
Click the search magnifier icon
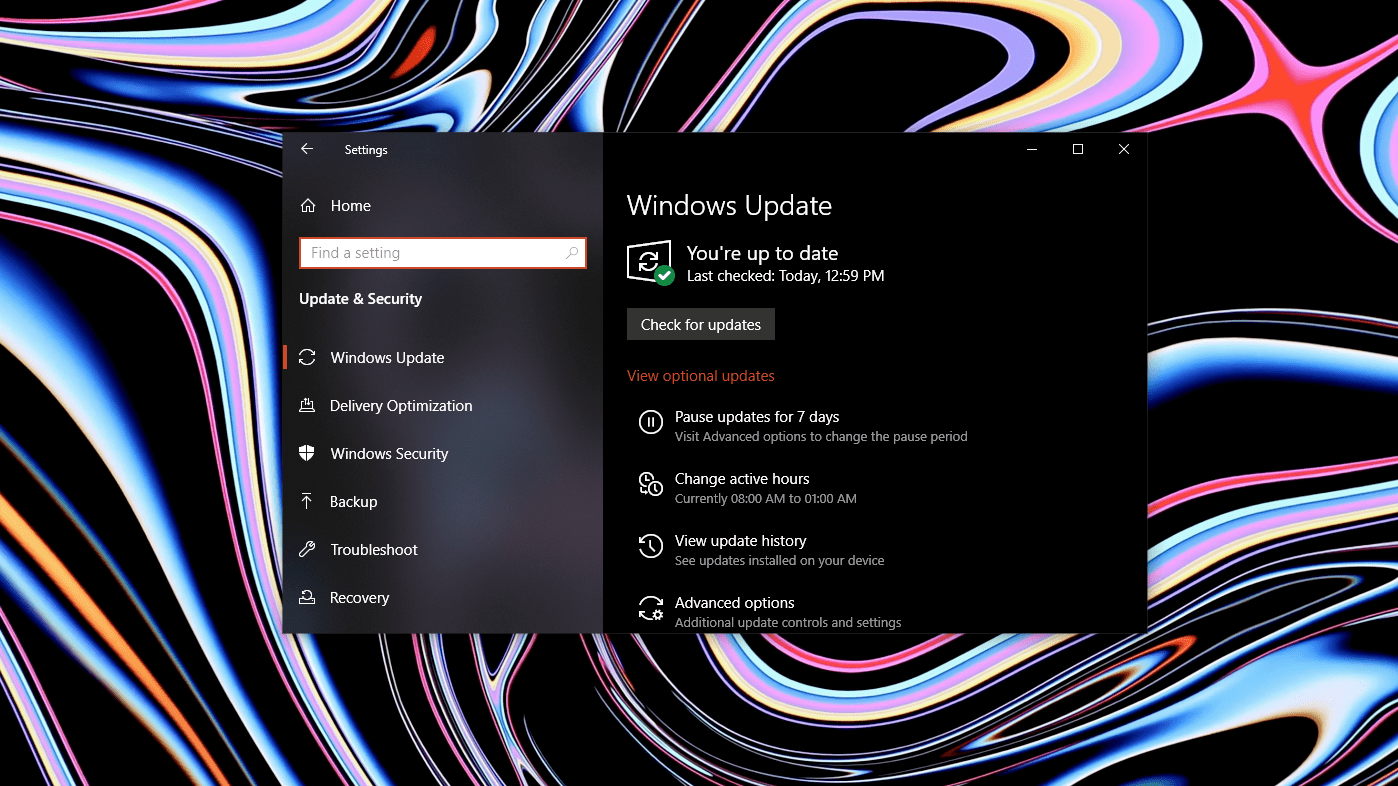coord(572,253)
